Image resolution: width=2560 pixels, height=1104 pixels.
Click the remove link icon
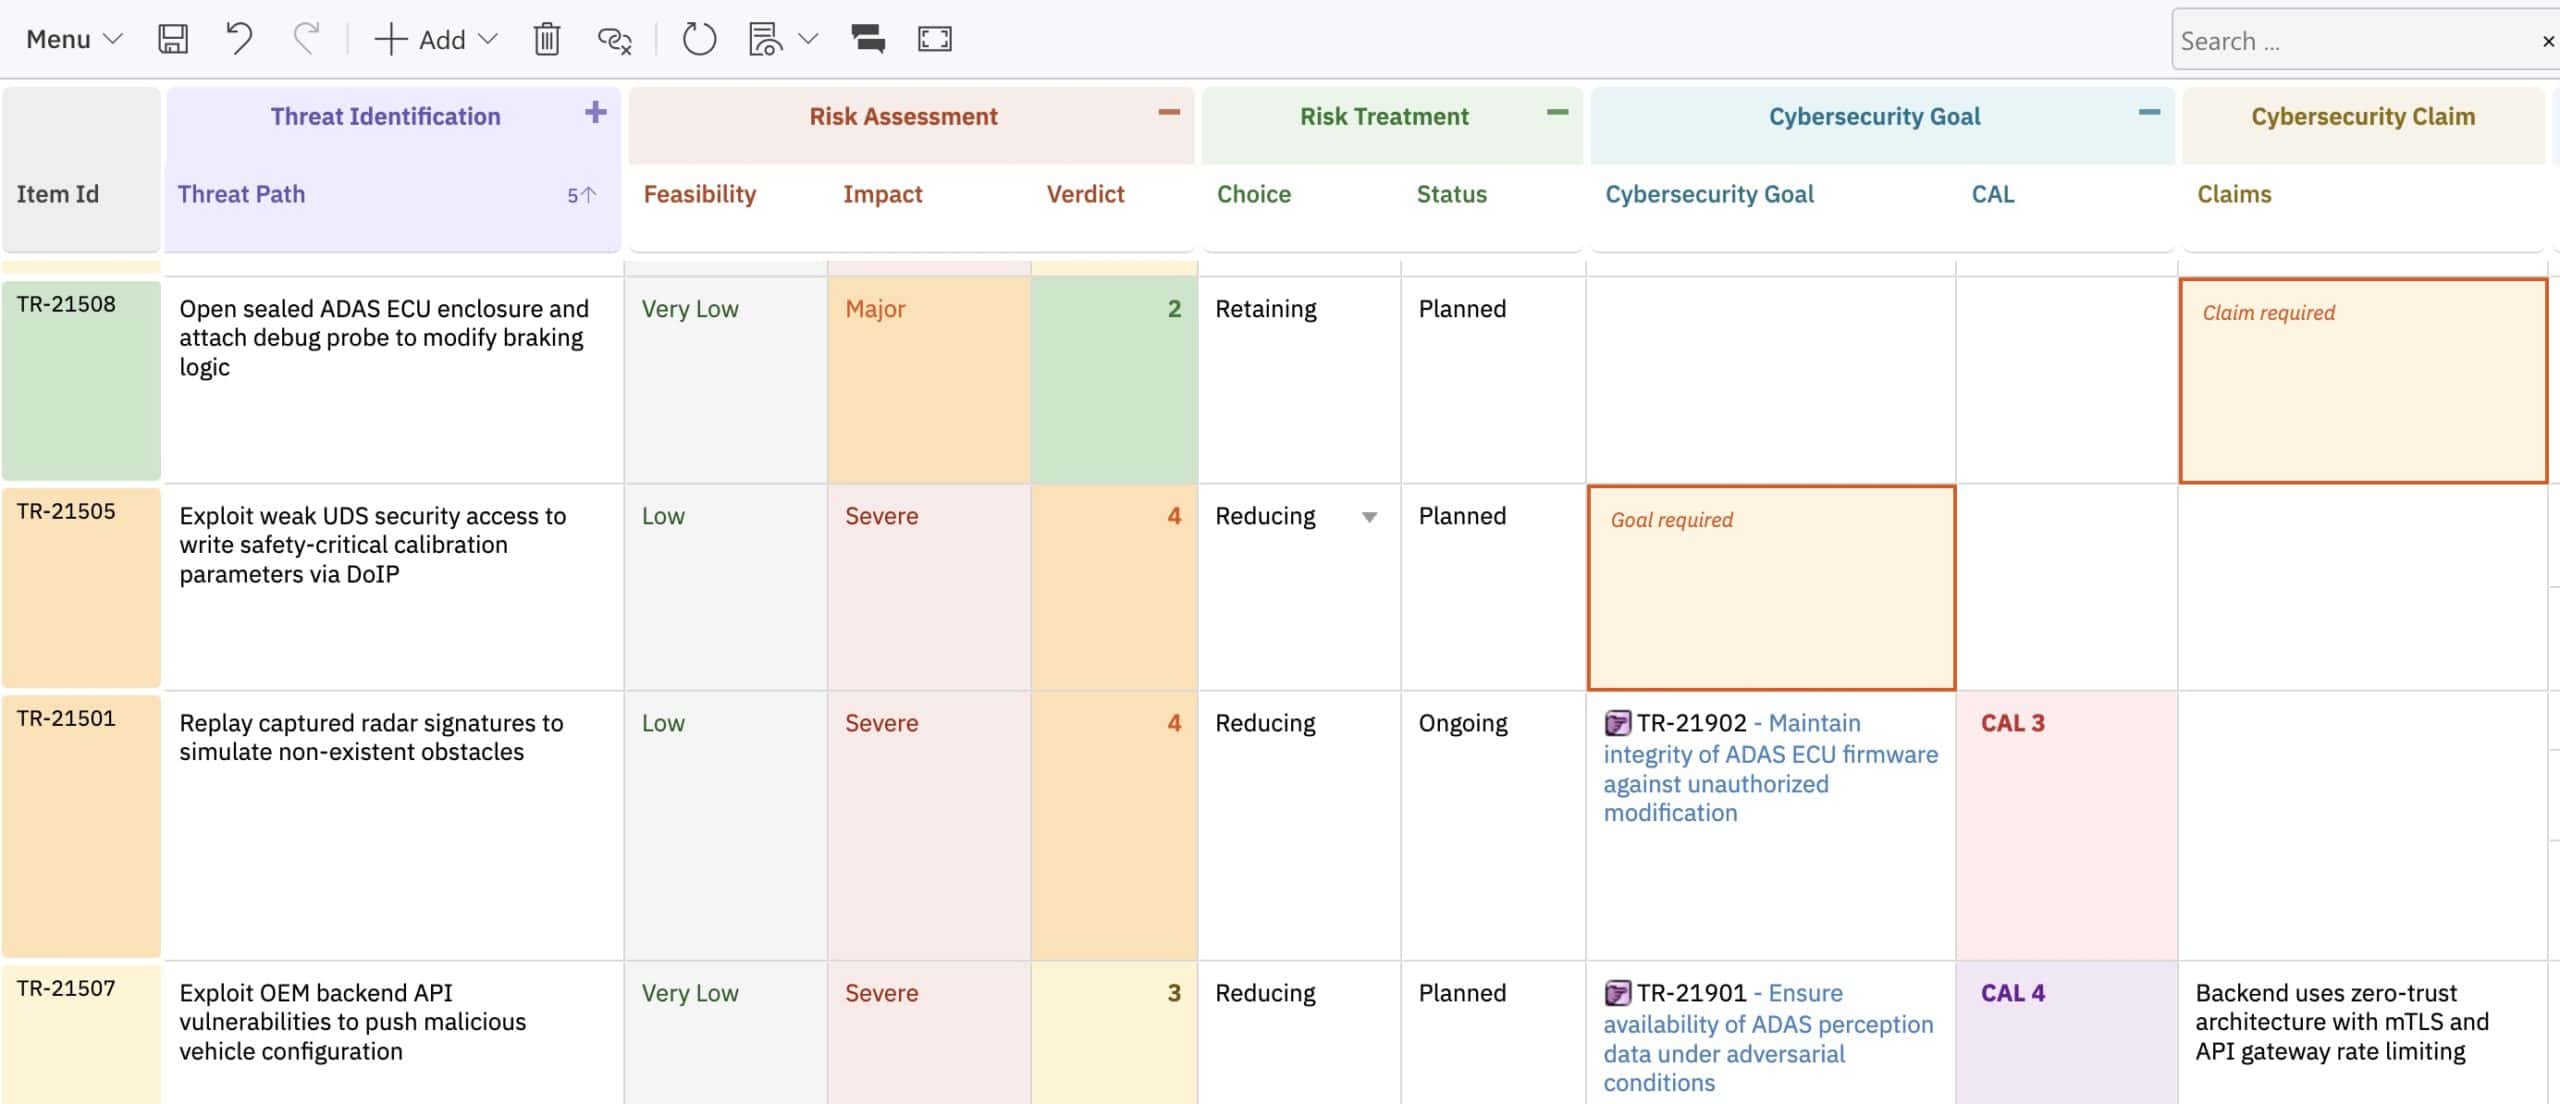613,39
